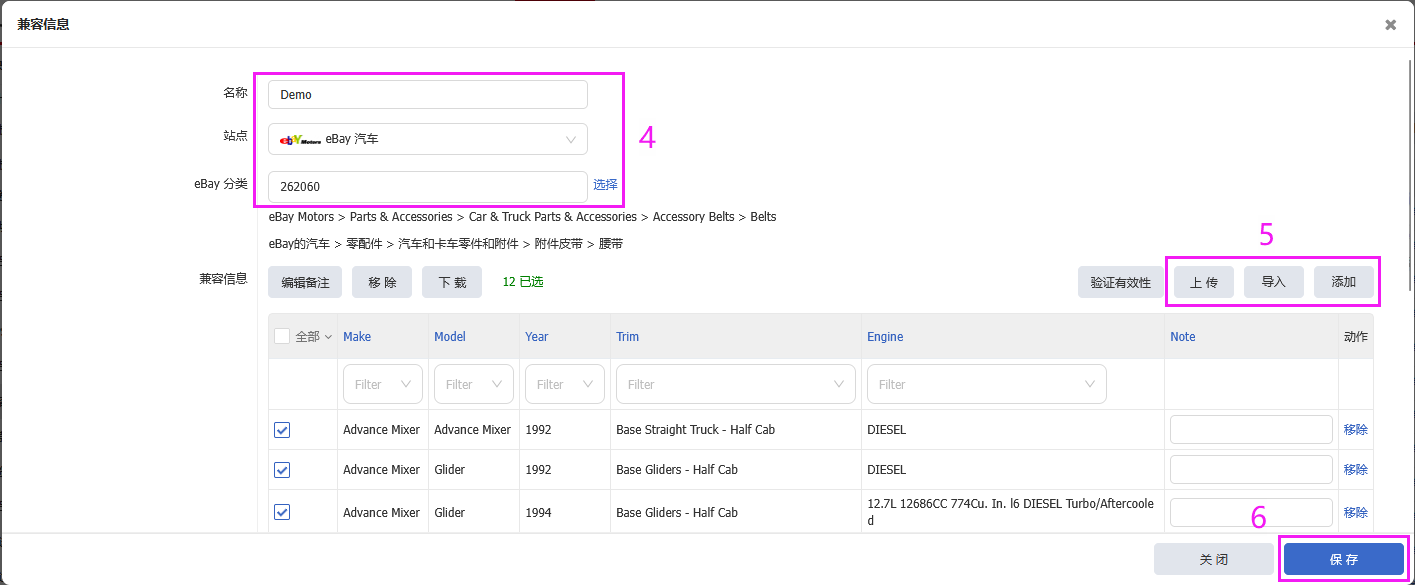Focus the 名称 field containing Demo
This screenshot has width=1415, height=585.
[x=428, y=95]
